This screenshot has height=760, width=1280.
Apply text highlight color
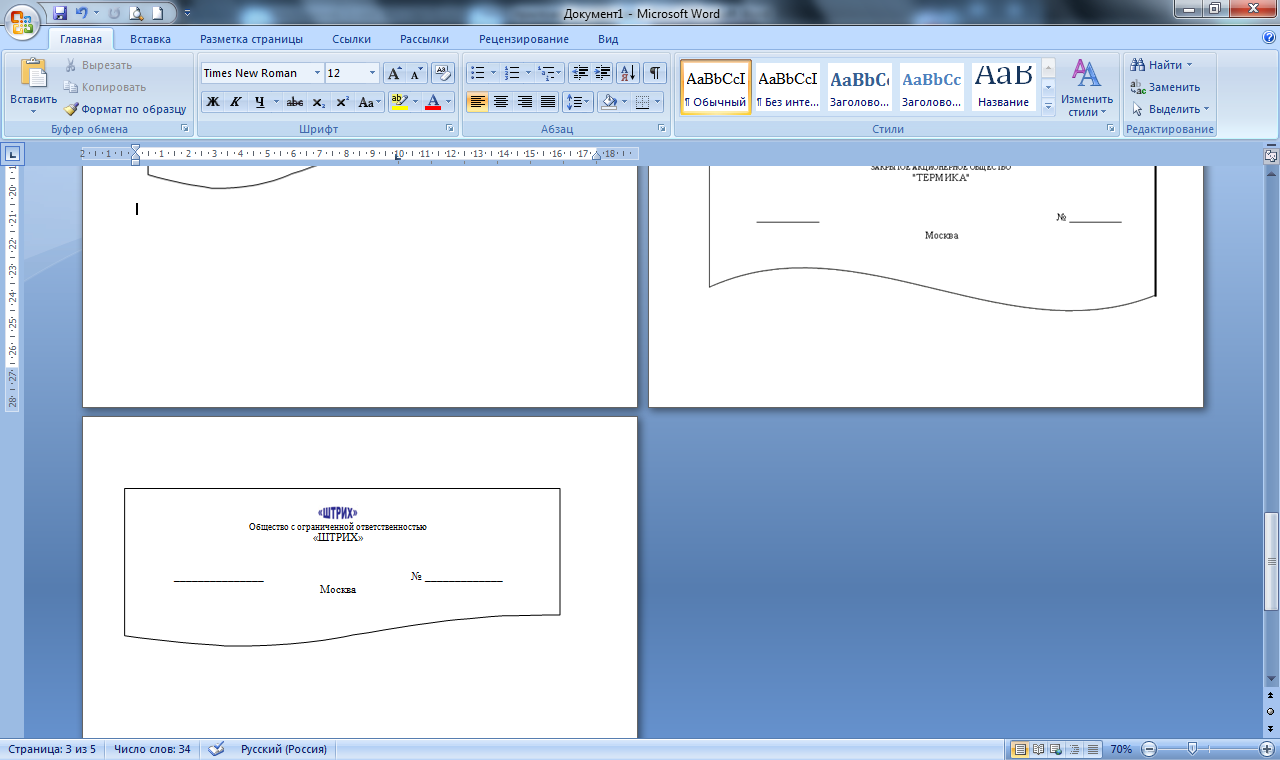(x=399, y=102)
